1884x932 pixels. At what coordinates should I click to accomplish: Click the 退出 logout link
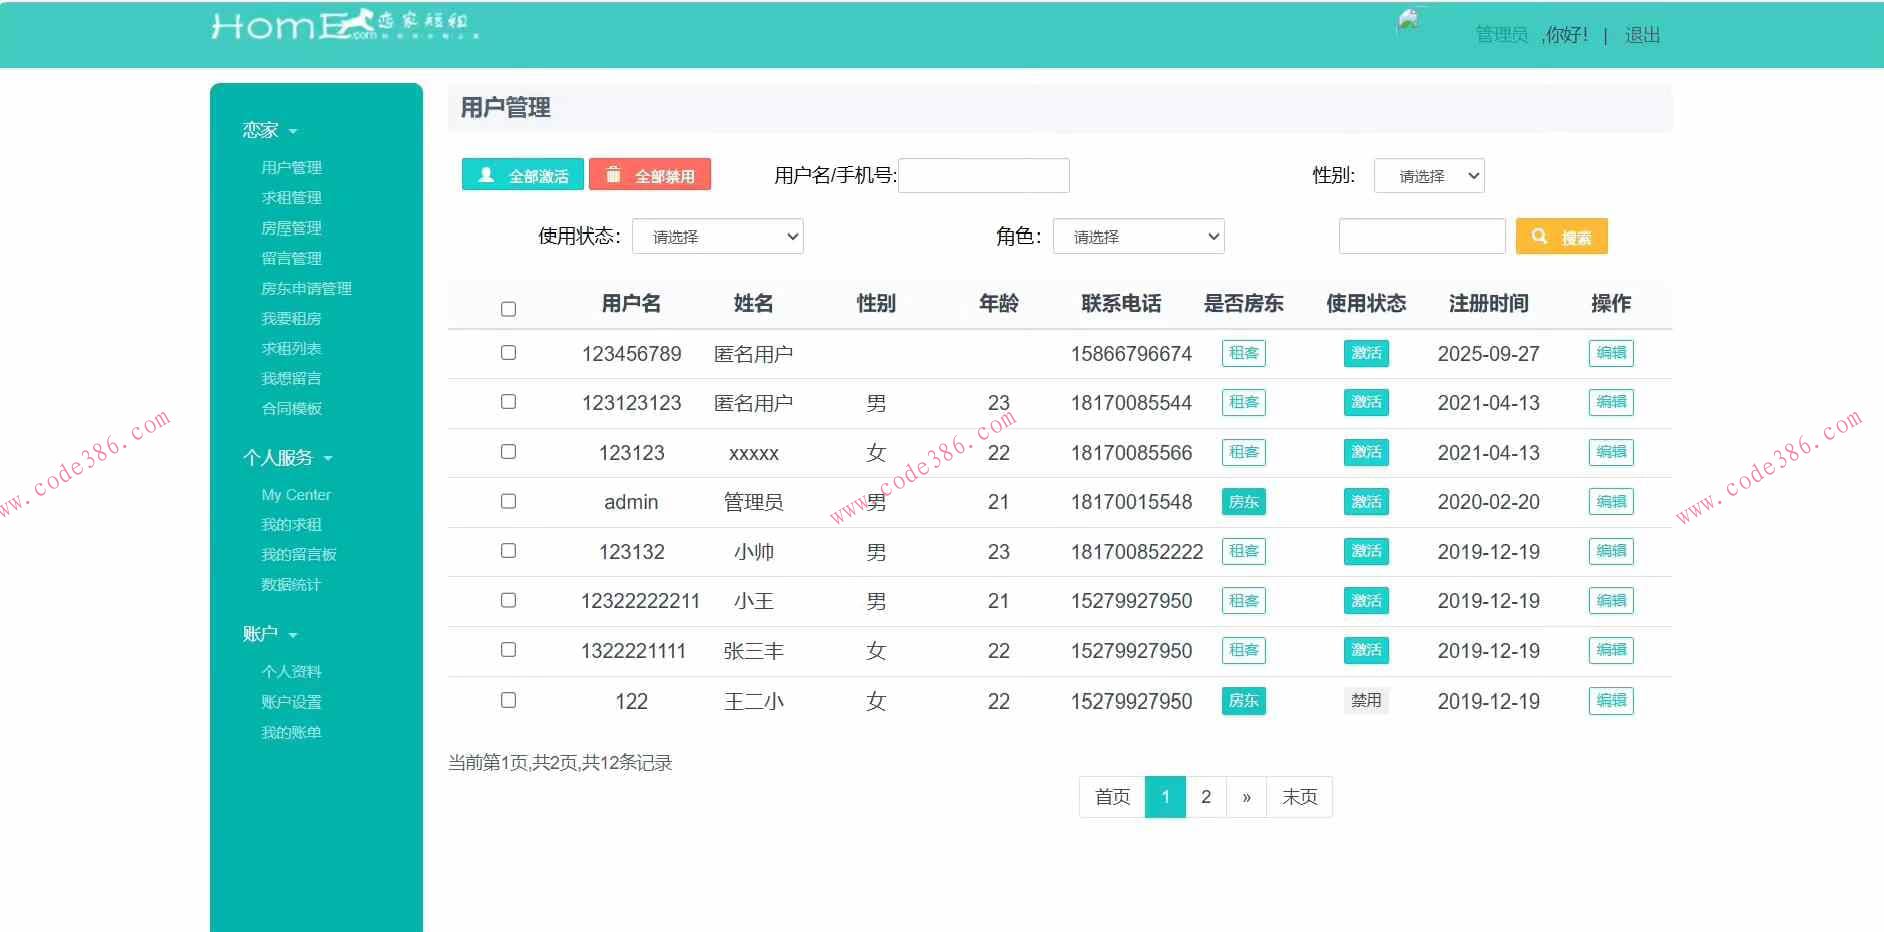(x=1643, y=34)
